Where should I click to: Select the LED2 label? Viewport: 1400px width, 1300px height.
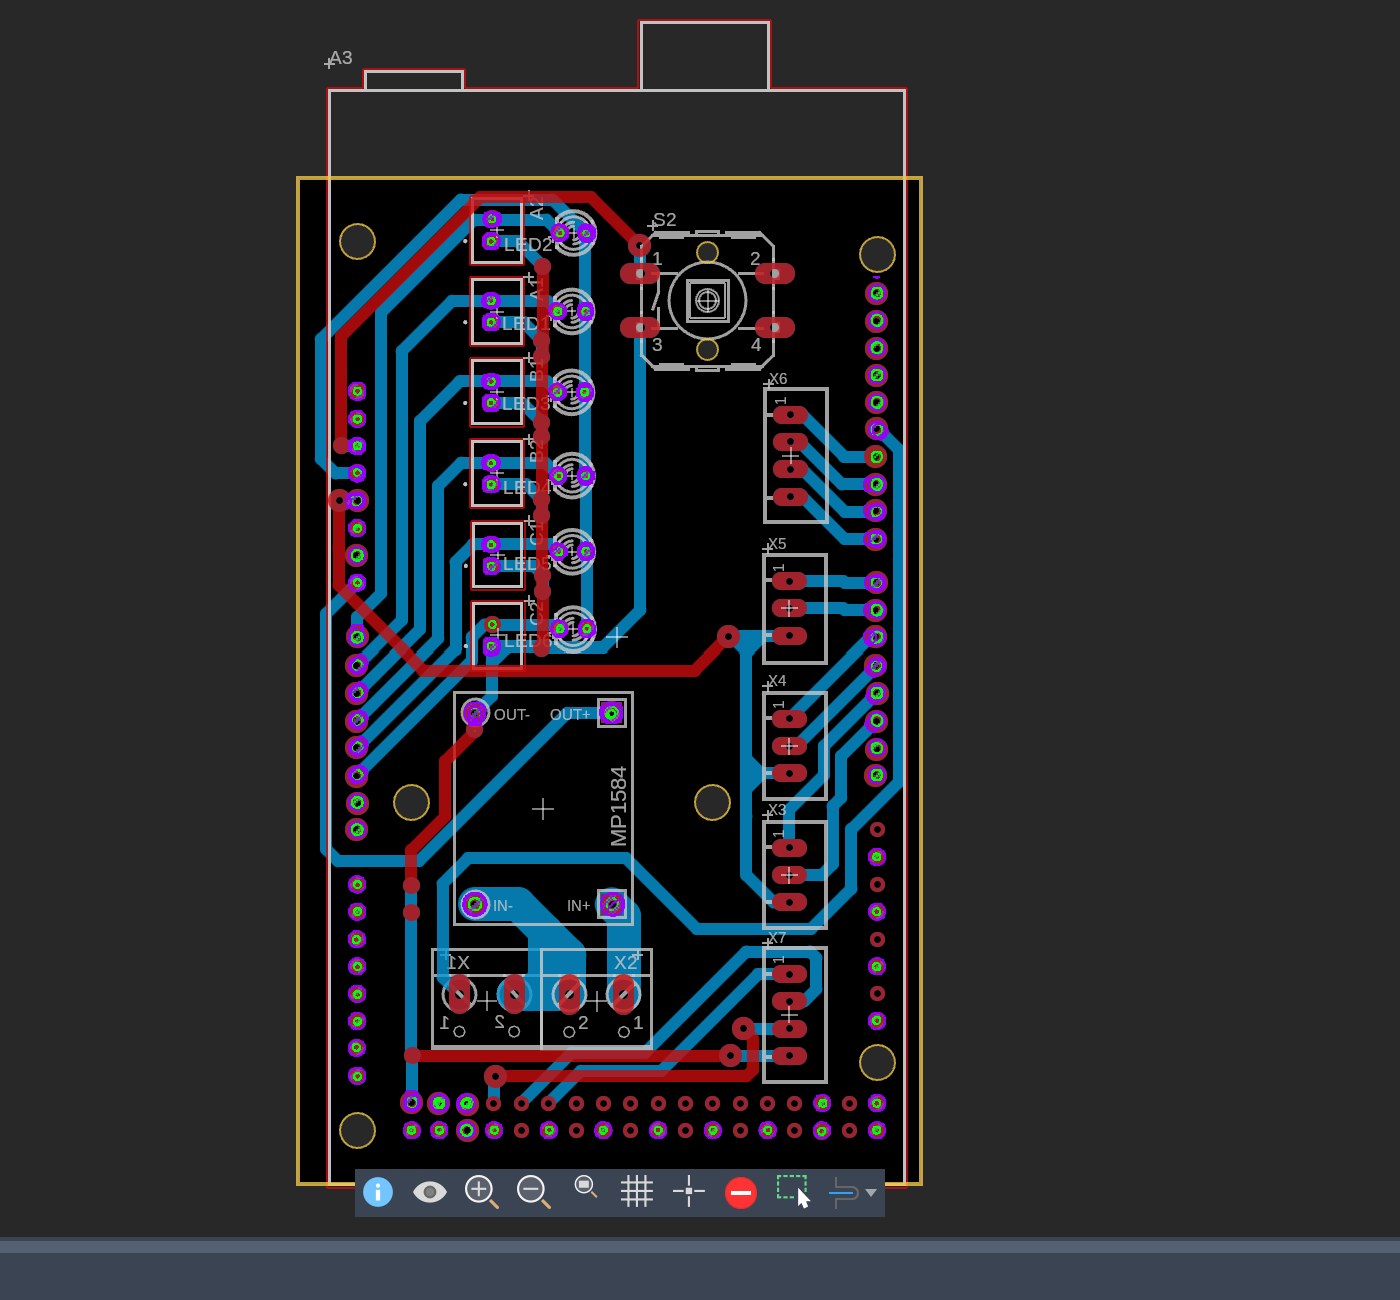point(528,244)
